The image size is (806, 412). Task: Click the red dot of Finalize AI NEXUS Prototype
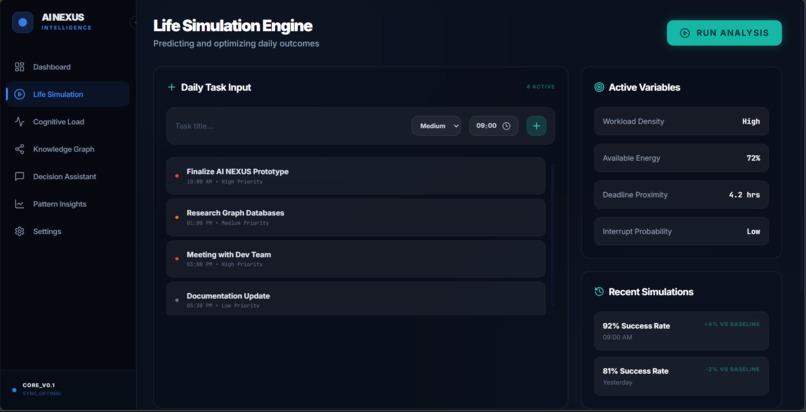[x=177, y=176]
